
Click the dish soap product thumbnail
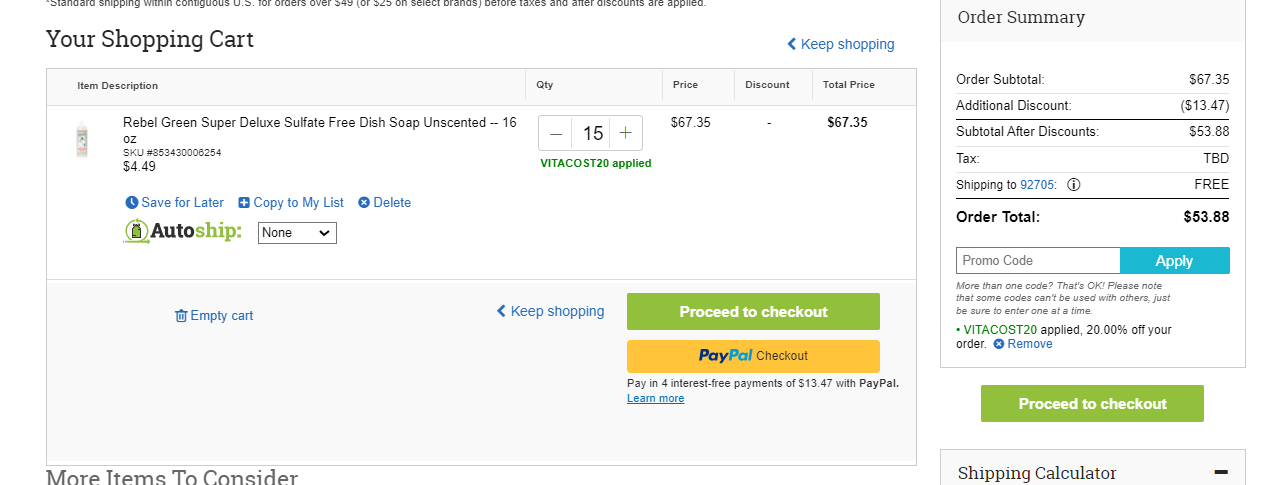click(x=82, y=139)
